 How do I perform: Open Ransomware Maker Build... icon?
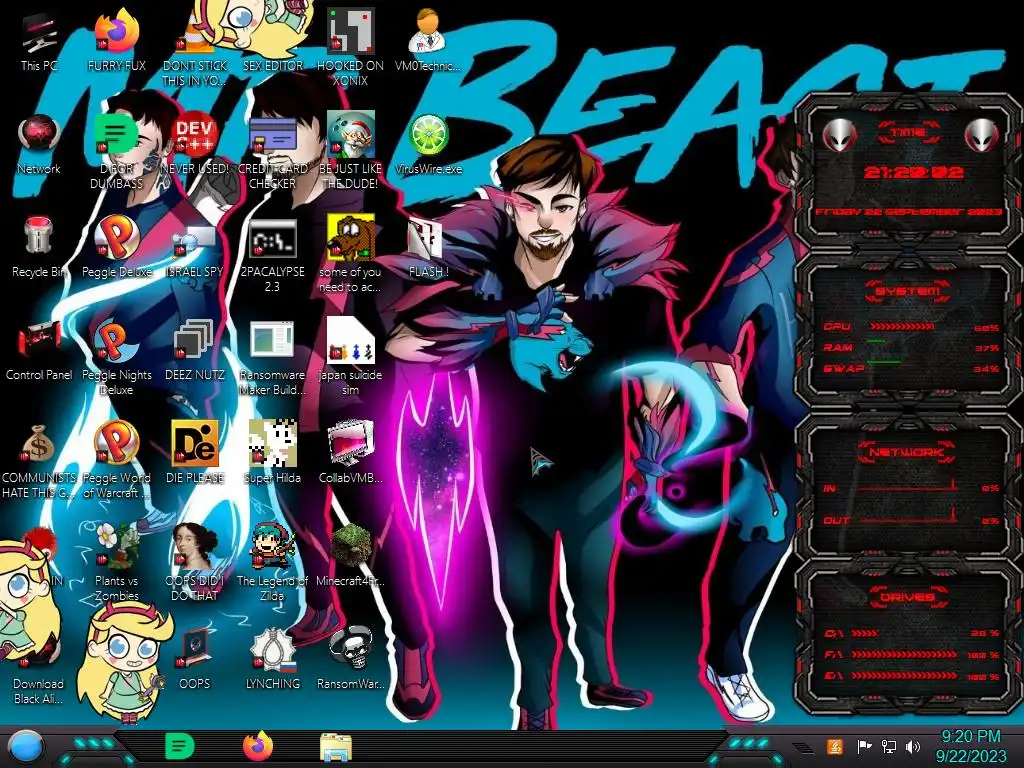[x=272, y=359]
